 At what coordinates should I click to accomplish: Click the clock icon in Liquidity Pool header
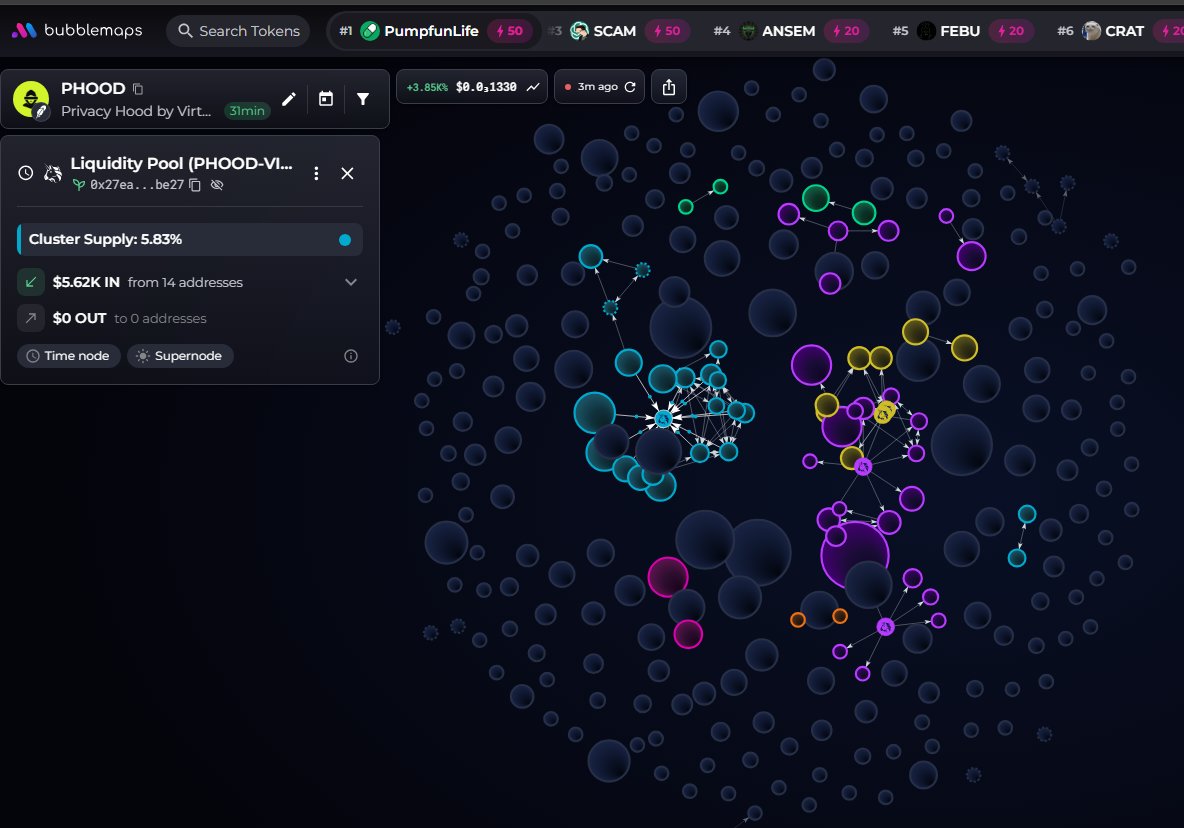coord(26,173)
